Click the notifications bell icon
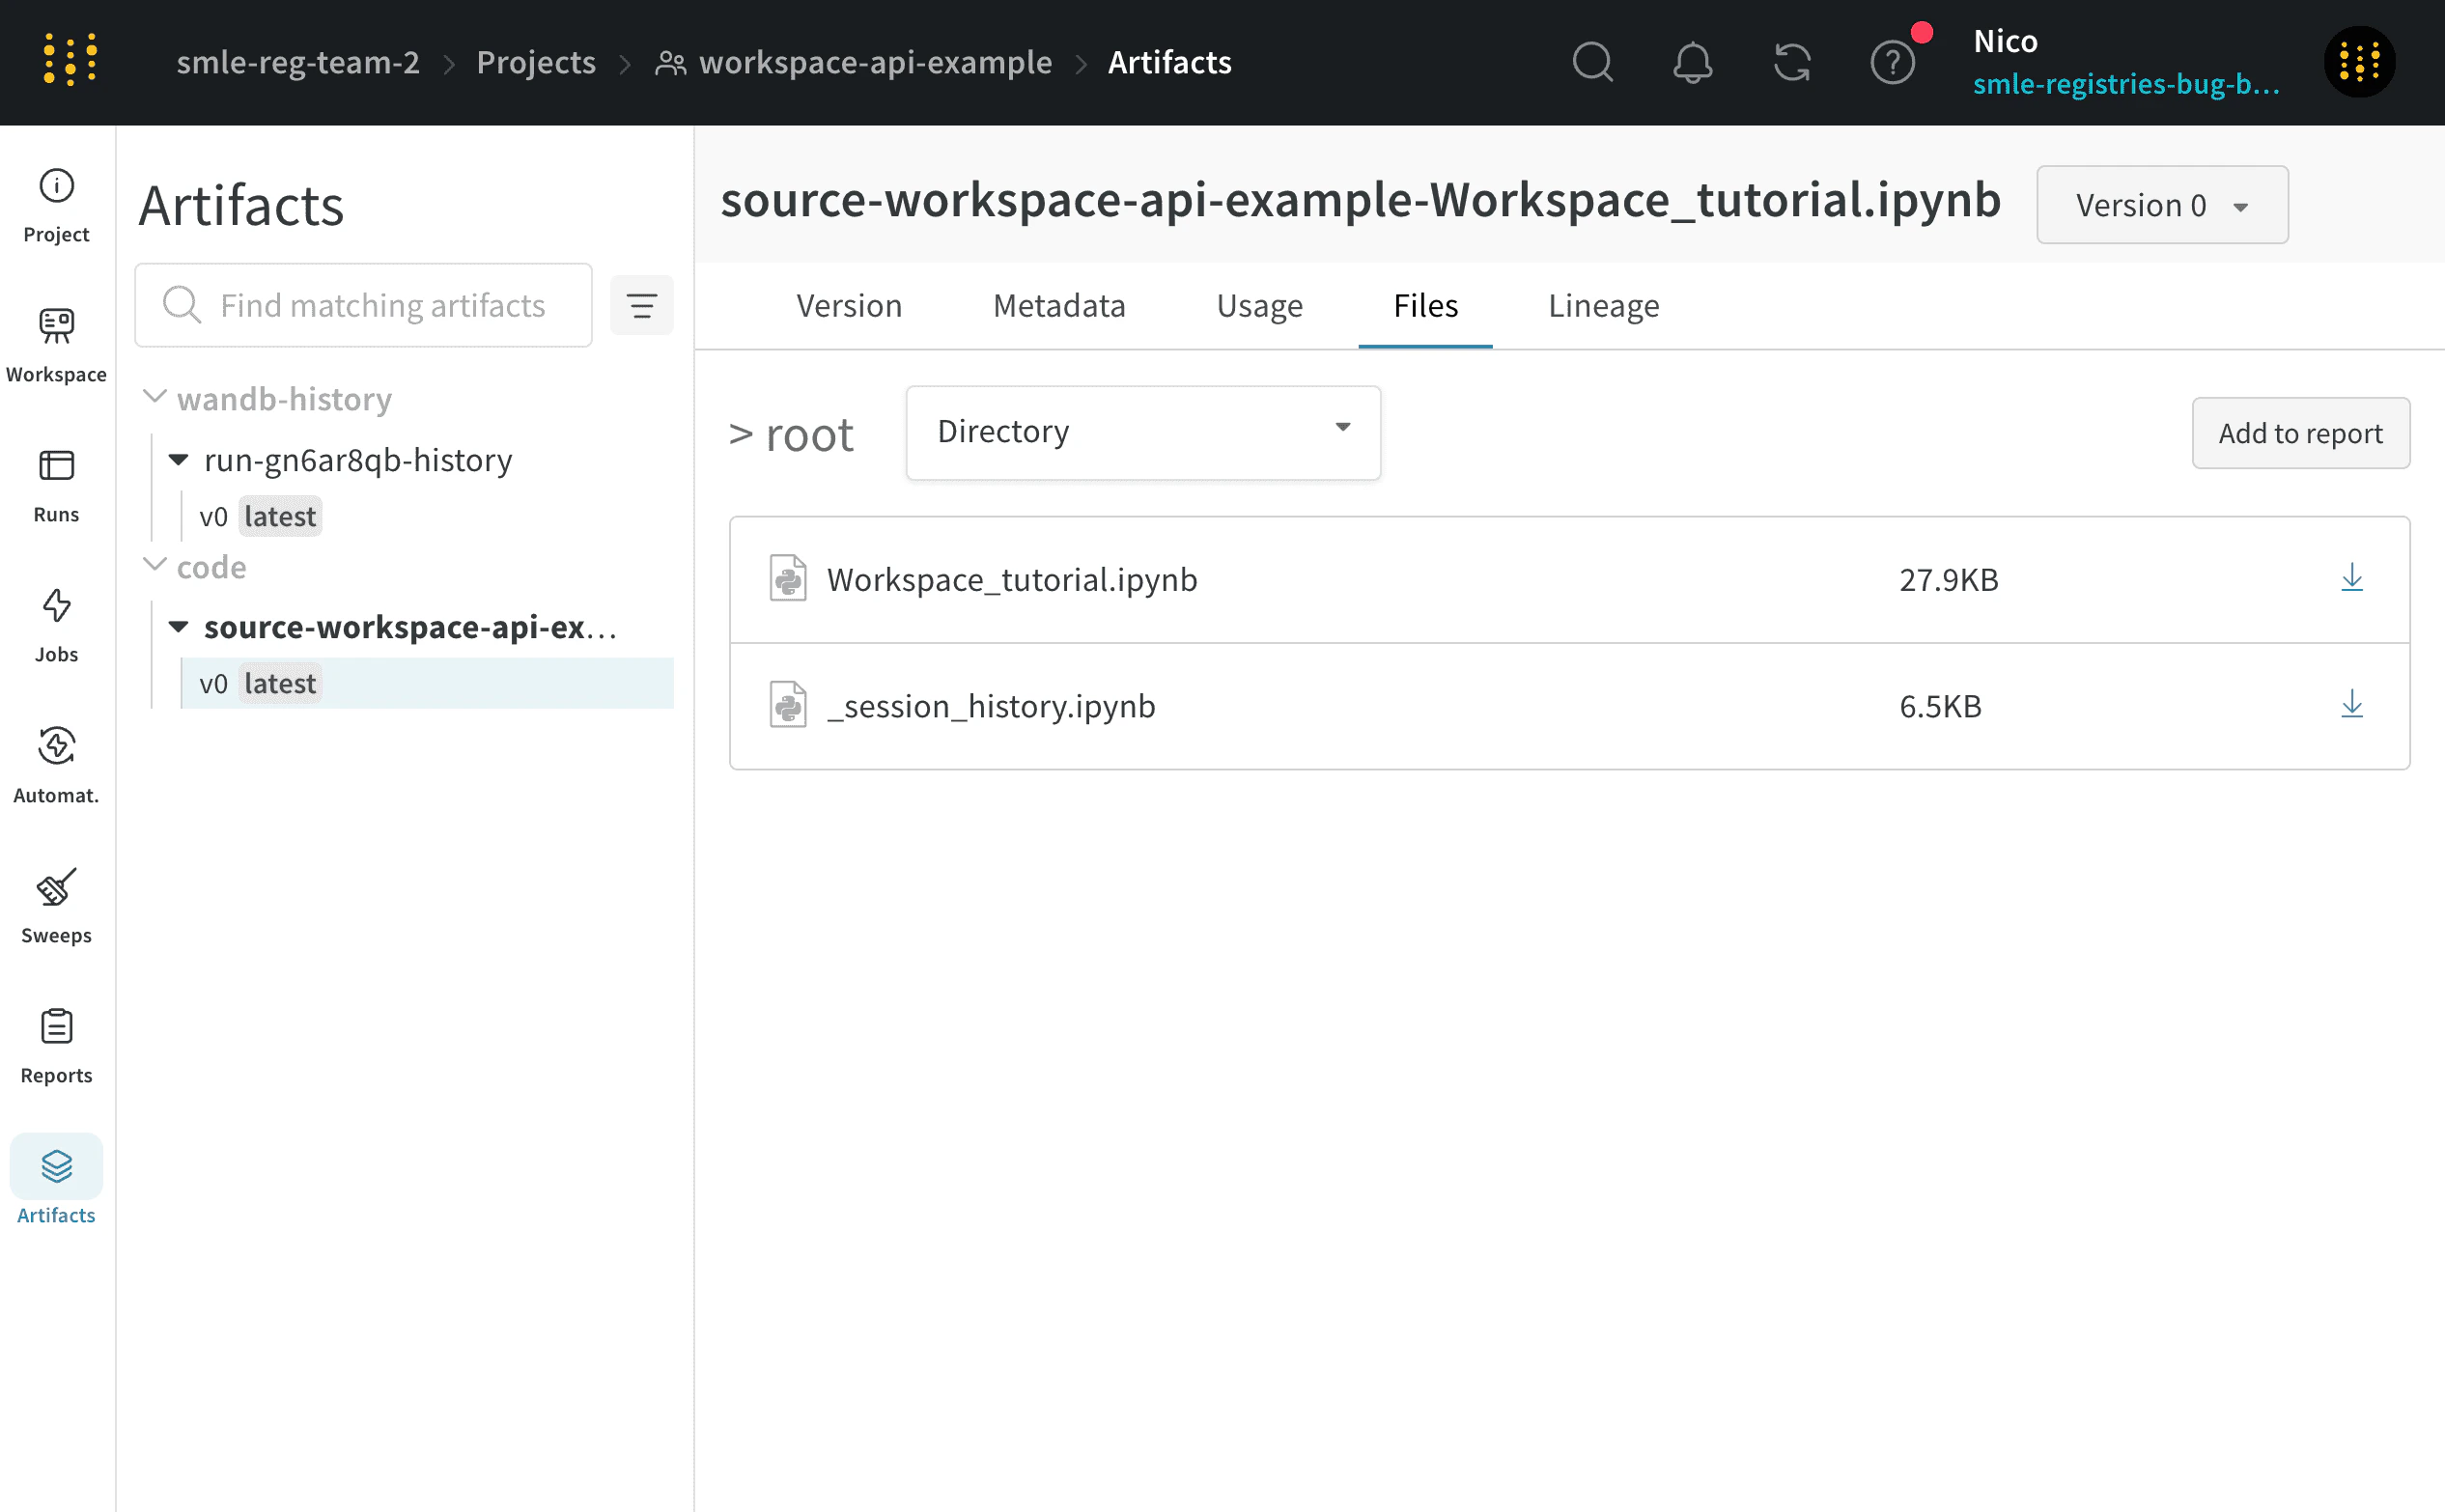The image size is (2445, 1512). tap(1692, 63)
